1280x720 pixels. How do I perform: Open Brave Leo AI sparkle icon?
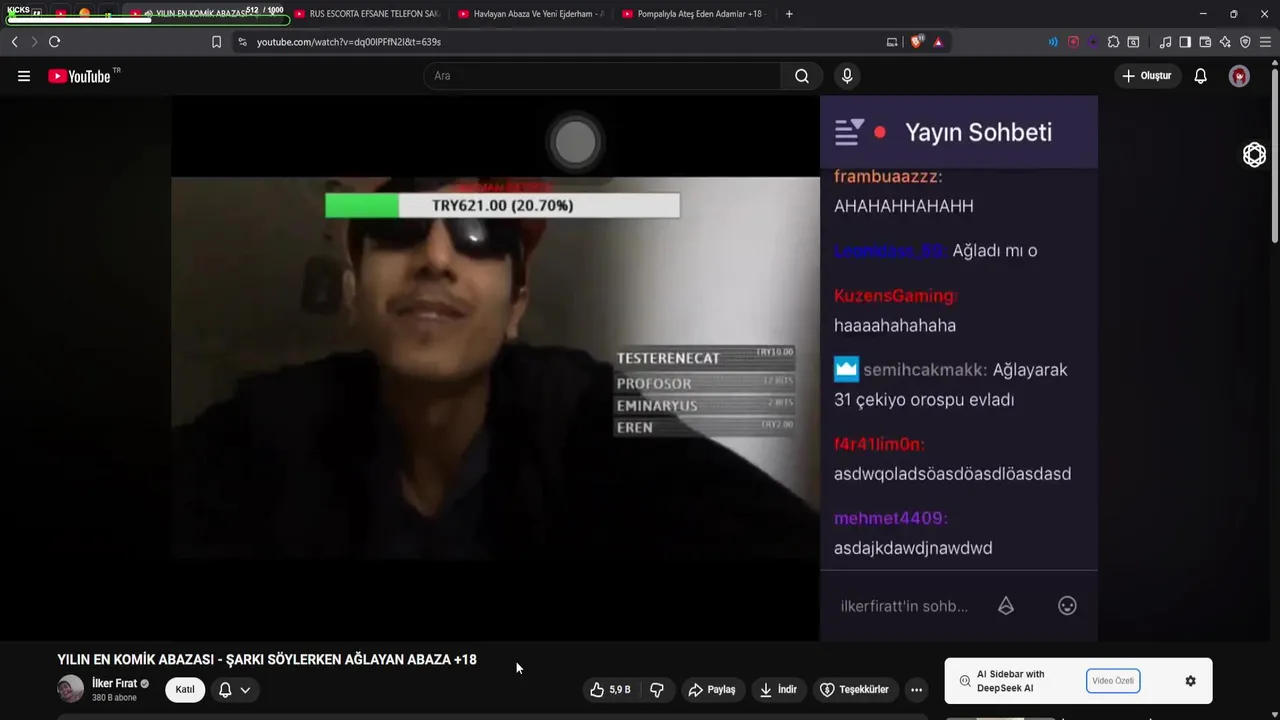[x=1225, y=42]
